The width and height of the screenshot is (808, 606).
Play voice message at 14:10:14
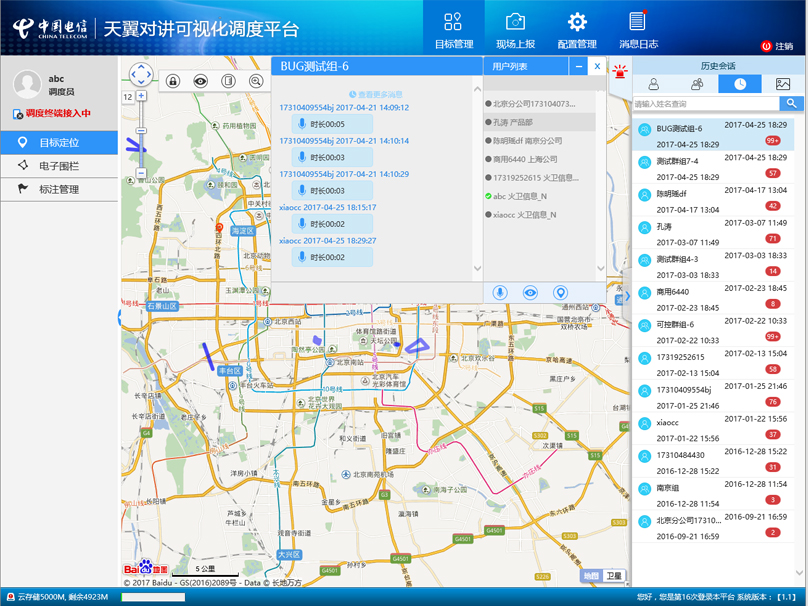[332, 157]
